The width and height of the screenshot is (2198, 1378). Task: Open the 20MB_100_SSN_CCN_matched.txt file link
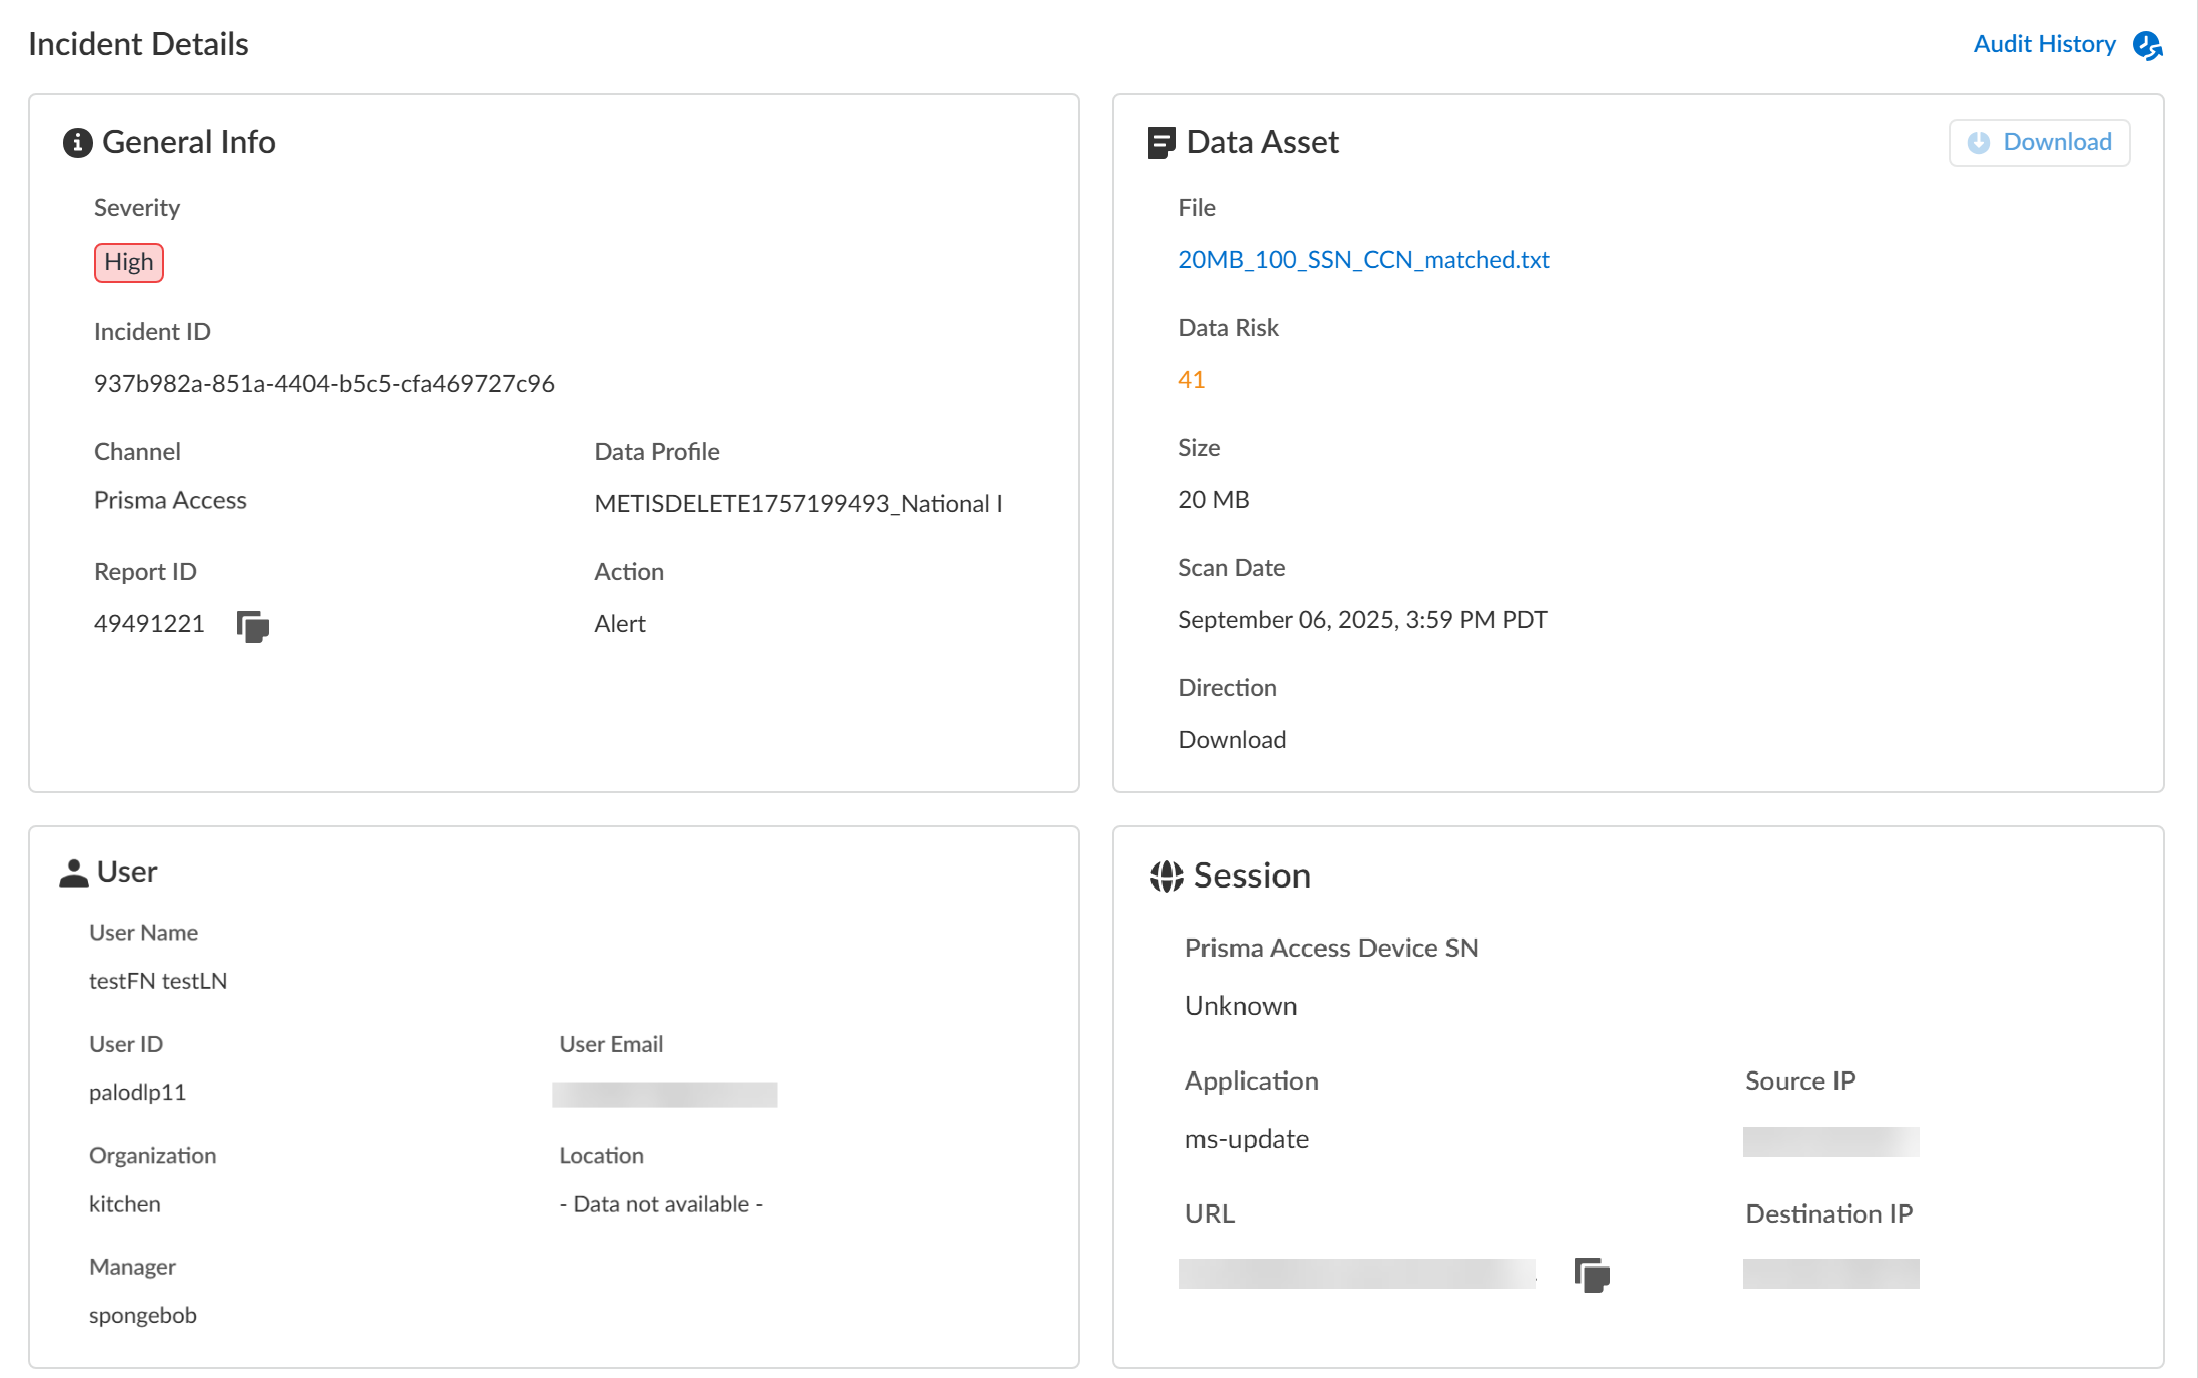coord(1362,259)
